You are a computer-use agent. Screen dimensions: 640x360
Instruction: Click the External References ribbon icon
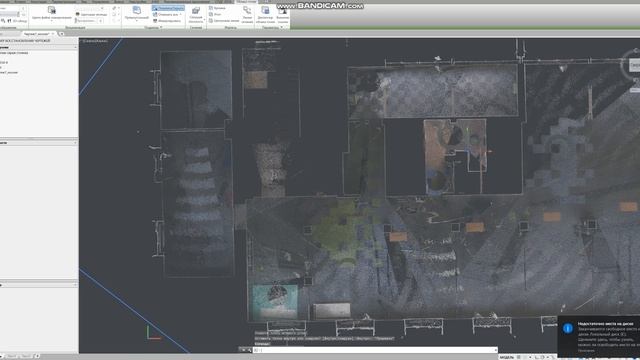[x=282, y=14]
